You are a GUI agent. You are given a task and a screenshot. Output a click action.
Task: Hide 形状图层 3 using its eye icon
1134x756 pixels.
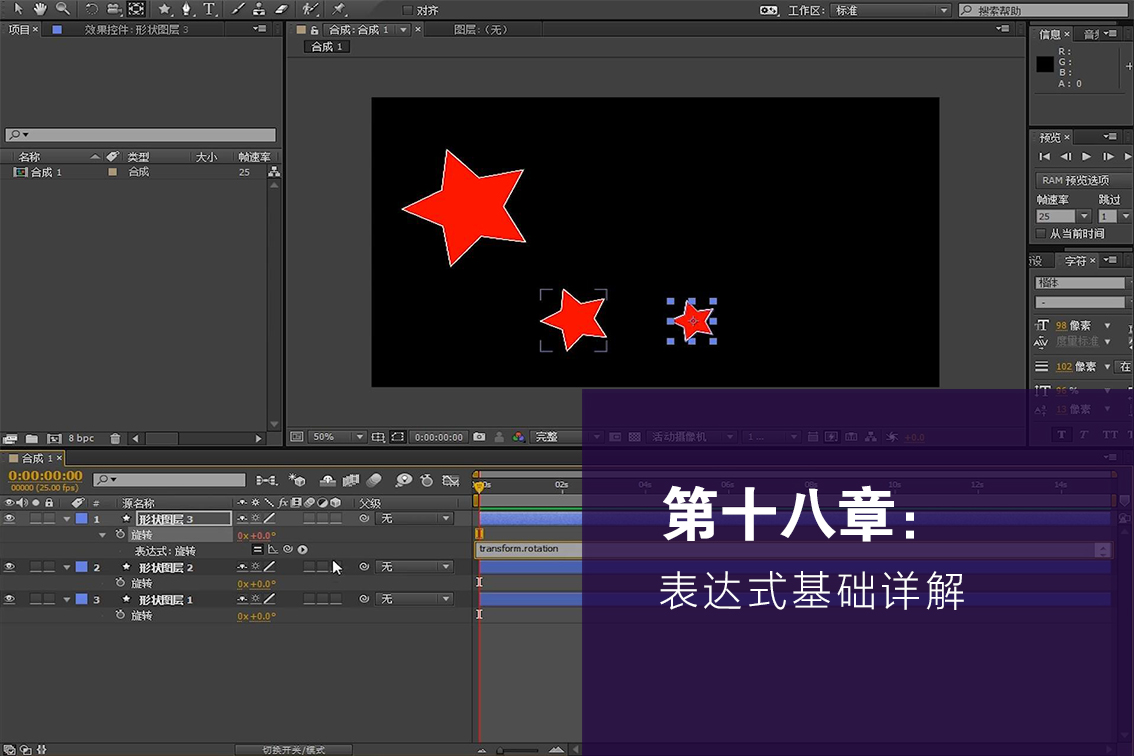pos(9,519)
